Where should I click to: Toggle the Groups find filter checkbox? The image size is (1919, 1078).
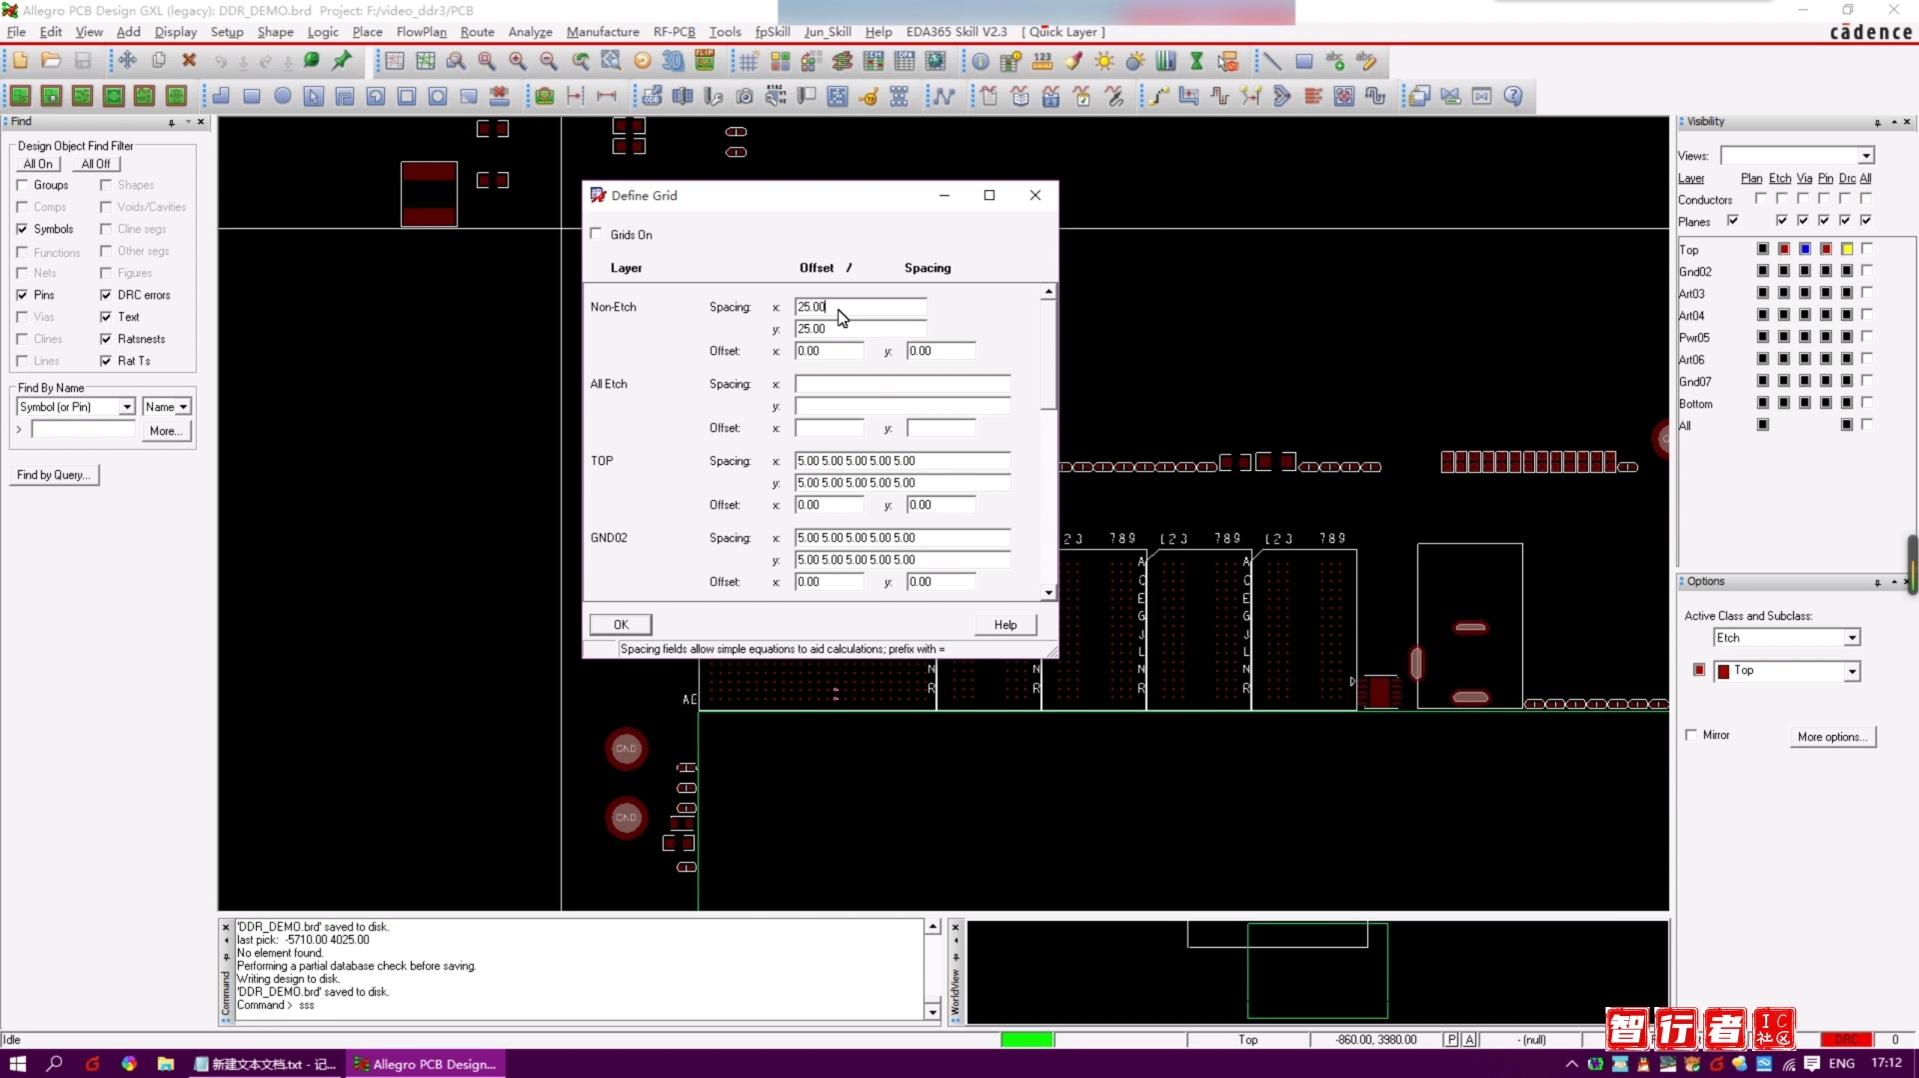pyautogui.click(x=22, y=185)
